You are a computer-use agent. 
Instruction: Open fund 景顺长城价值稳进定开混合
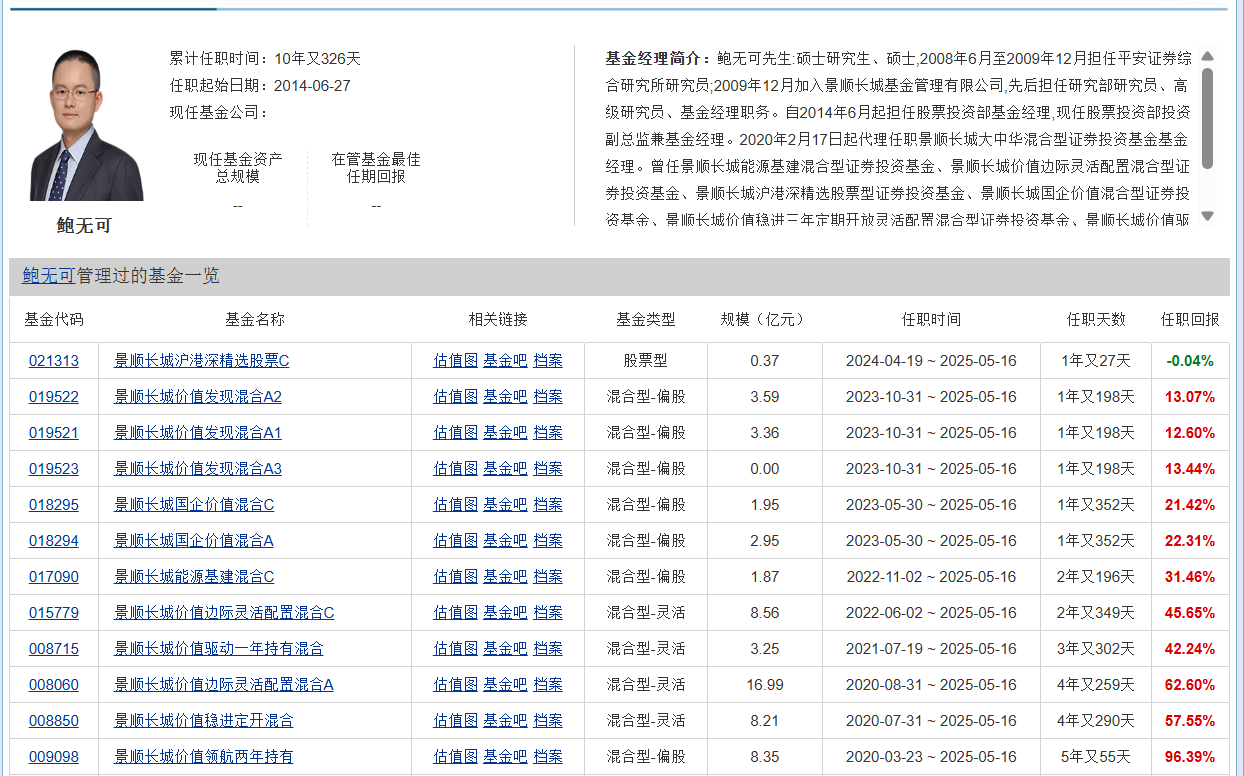tap(204, 721)
